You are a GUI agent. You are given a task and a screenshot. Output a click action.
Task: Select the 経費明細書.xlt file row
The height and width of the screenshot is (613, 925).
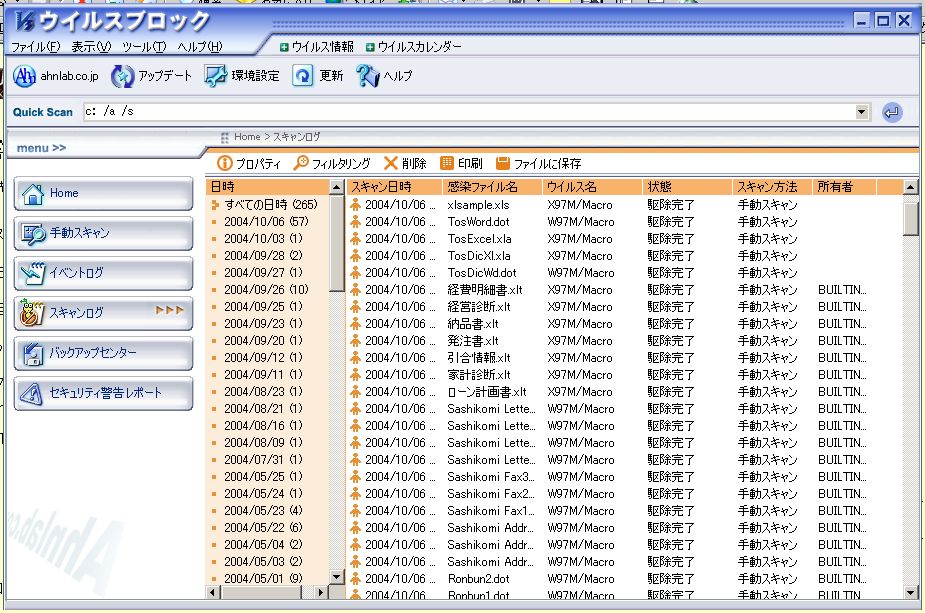(624, 290)
